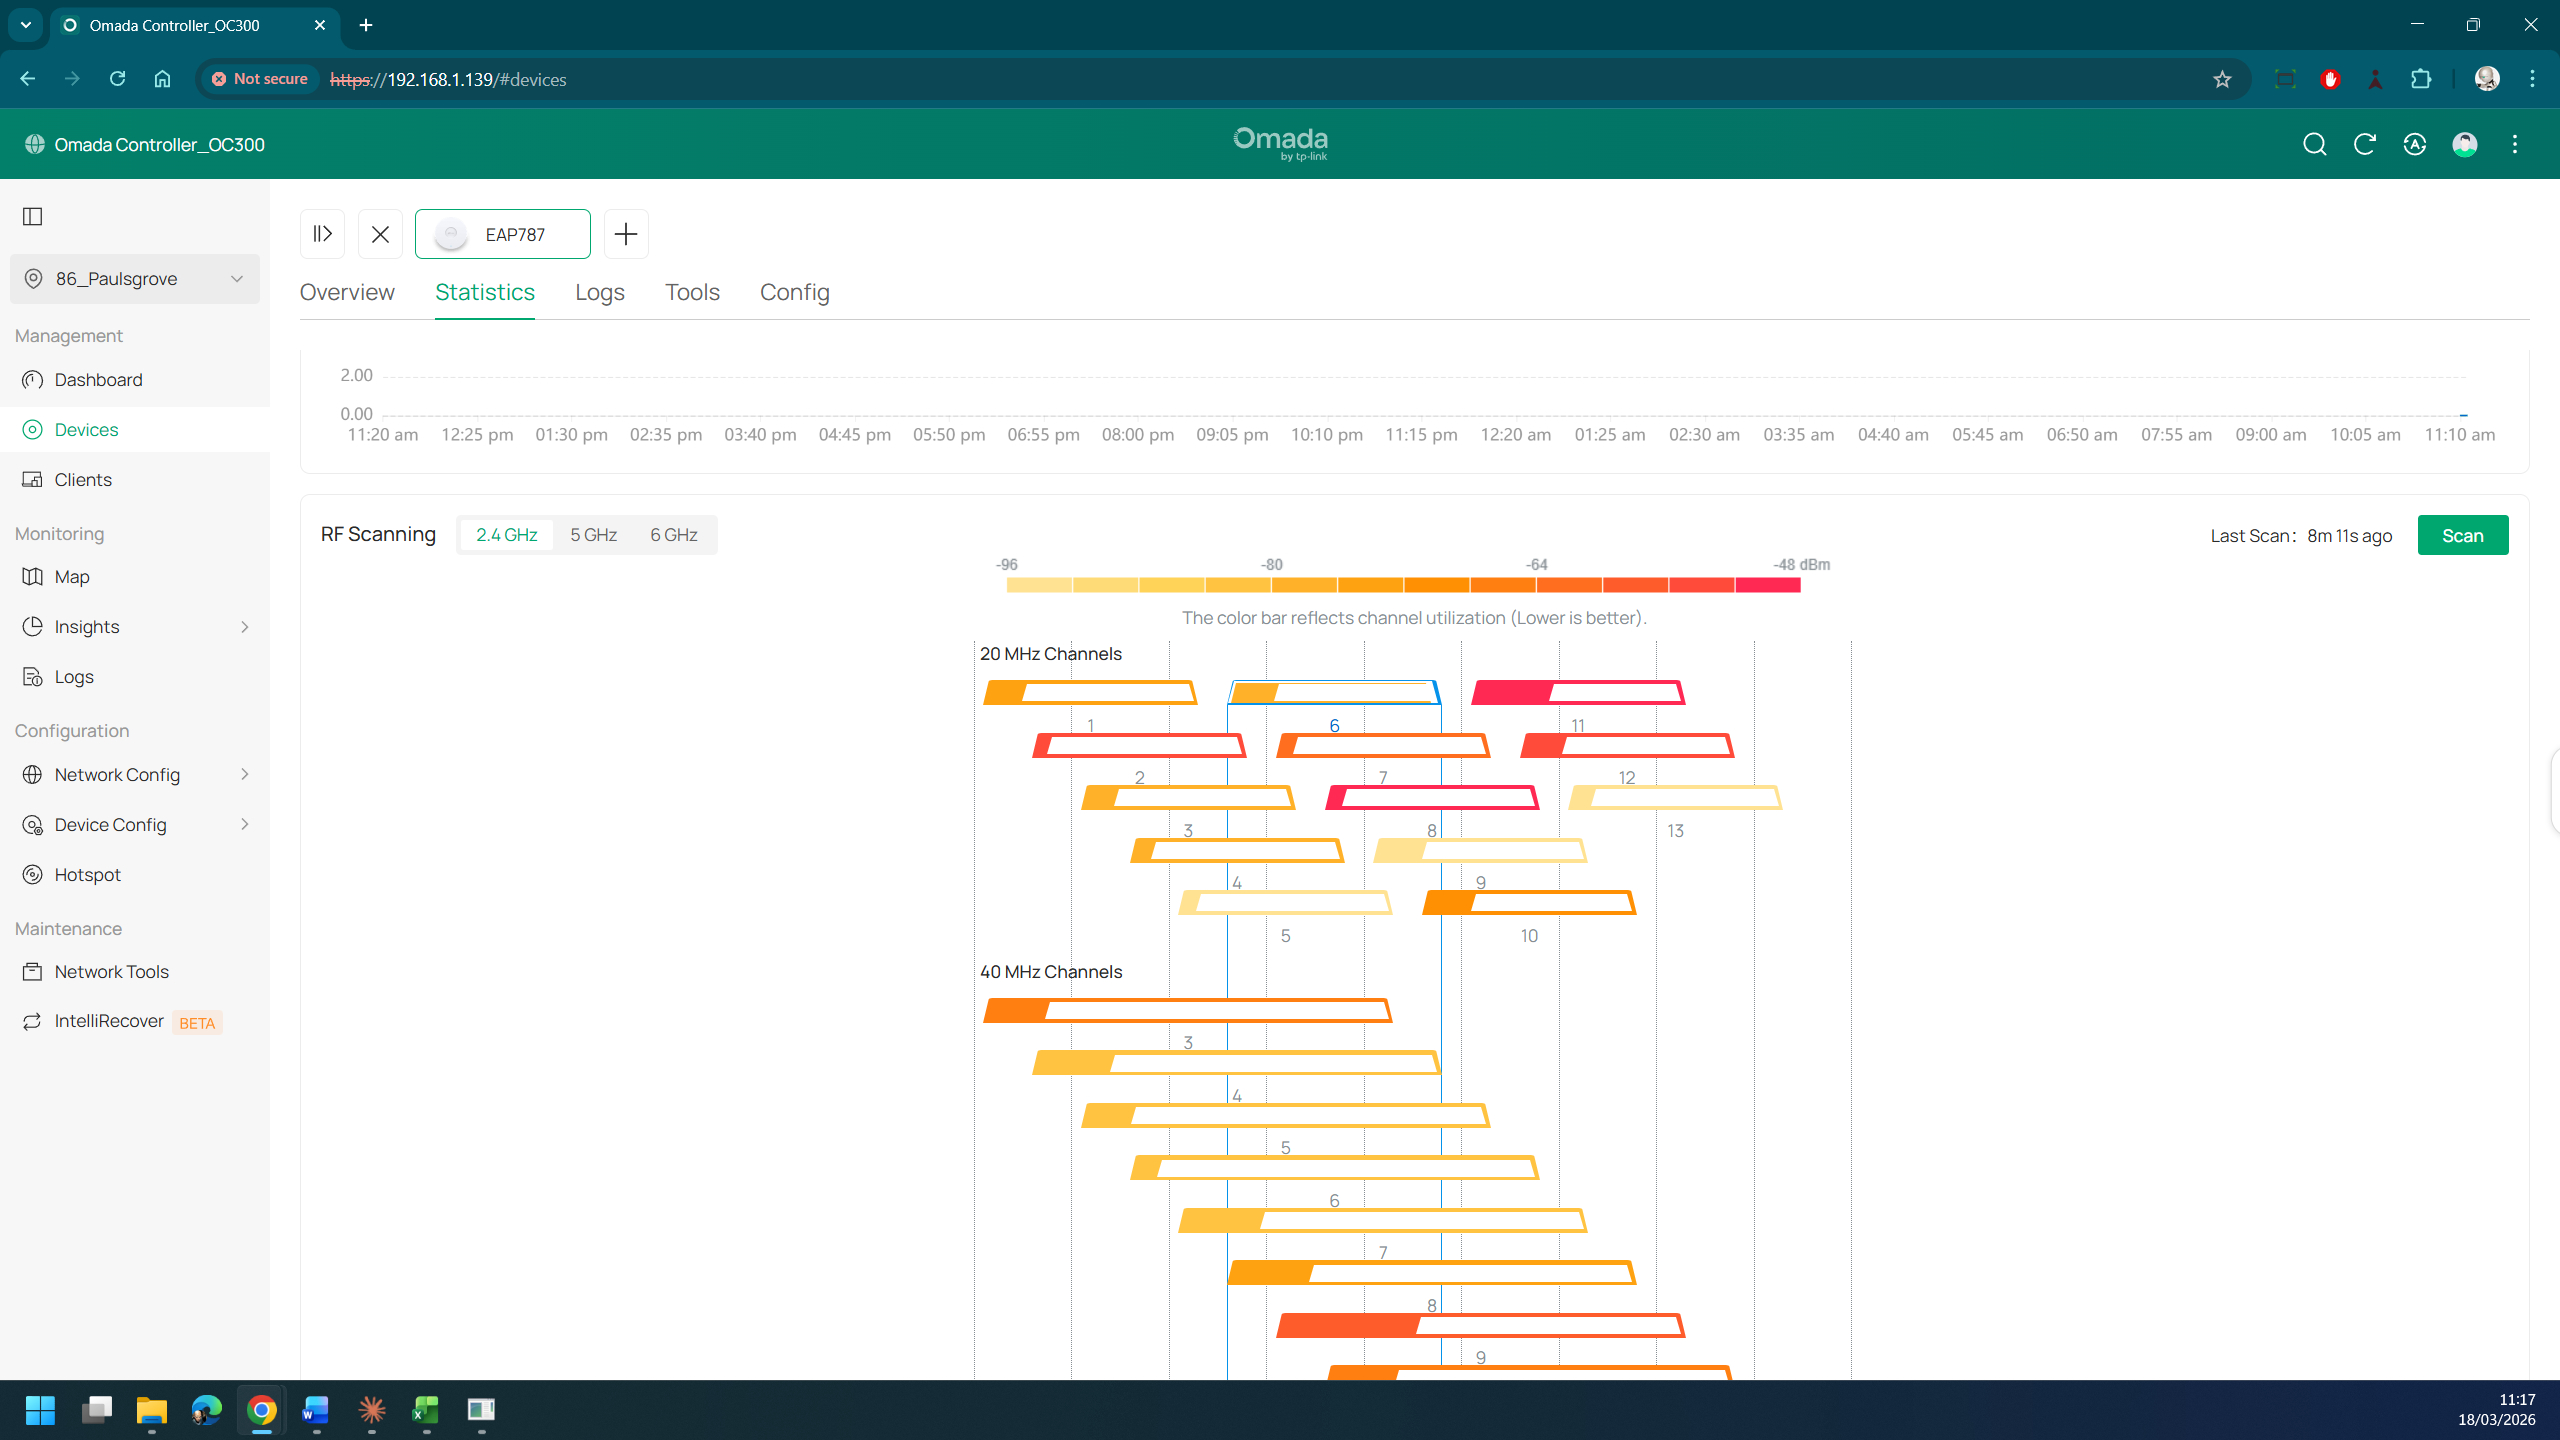Open the global search magnifier icon
This screenshot has height=1440, width=2560.
(2314, 144)
